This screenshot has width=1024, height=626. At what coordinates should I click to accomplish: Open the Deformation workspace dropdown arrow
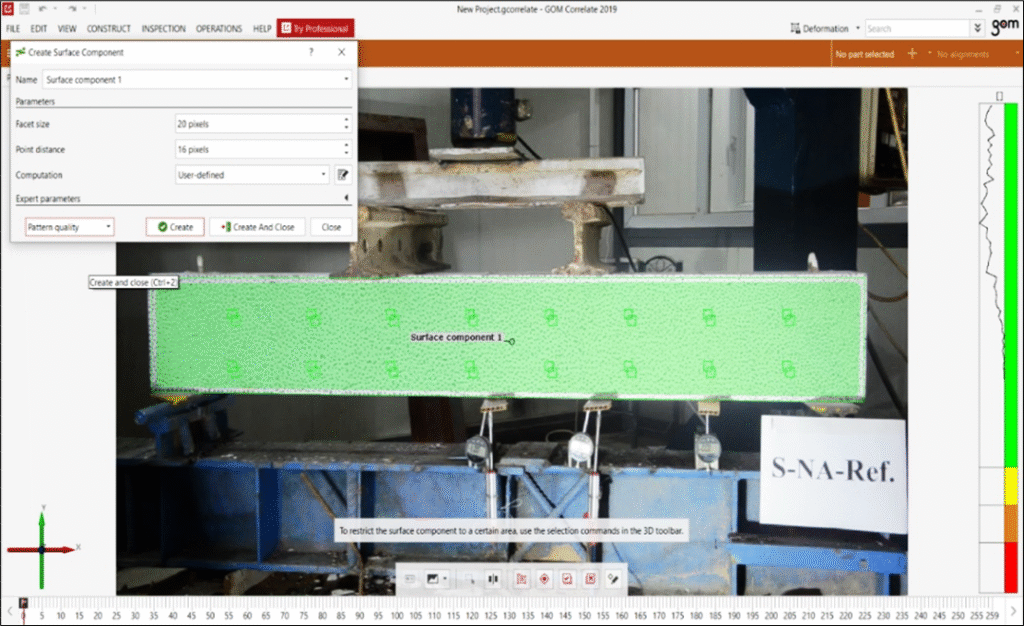pyautogui.click(x=857, y=29)
